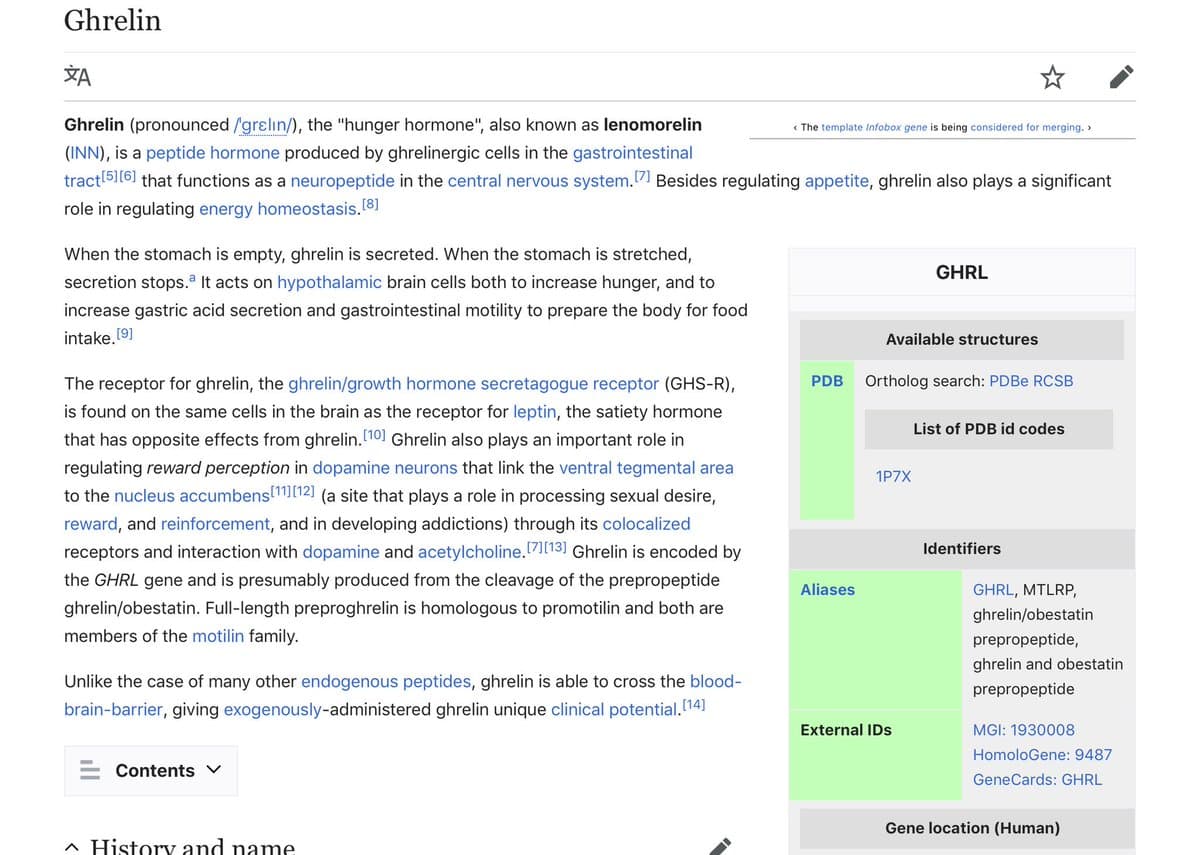
Task: Click PDB structure 1P7X link
Action: (893, 476)
